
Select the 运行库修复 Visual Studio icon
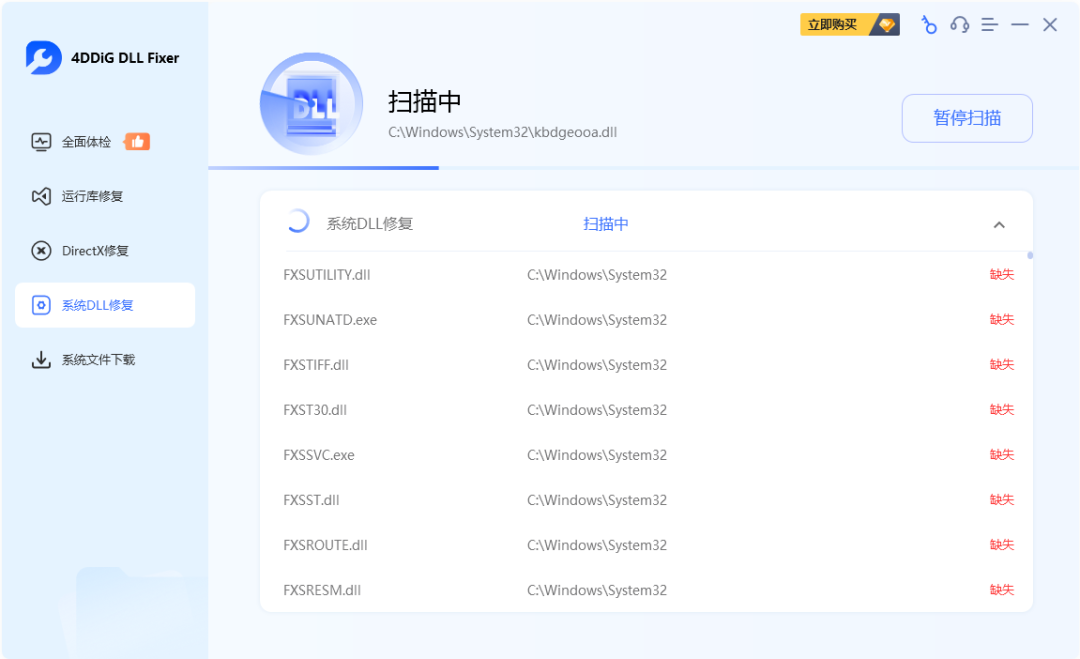tap(41, 196)
